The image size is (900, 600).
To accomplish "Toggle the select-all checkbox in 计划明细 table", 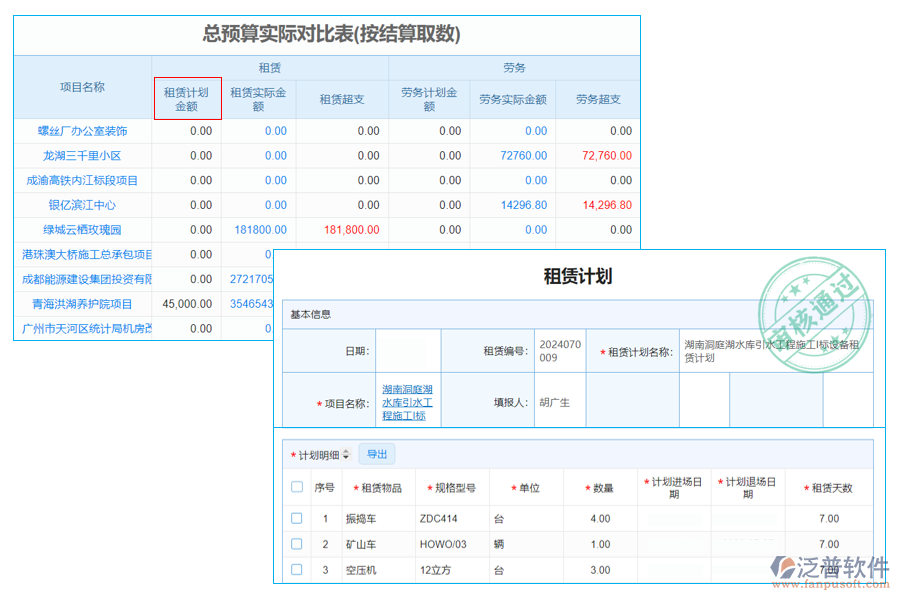I will coord(296,487).
